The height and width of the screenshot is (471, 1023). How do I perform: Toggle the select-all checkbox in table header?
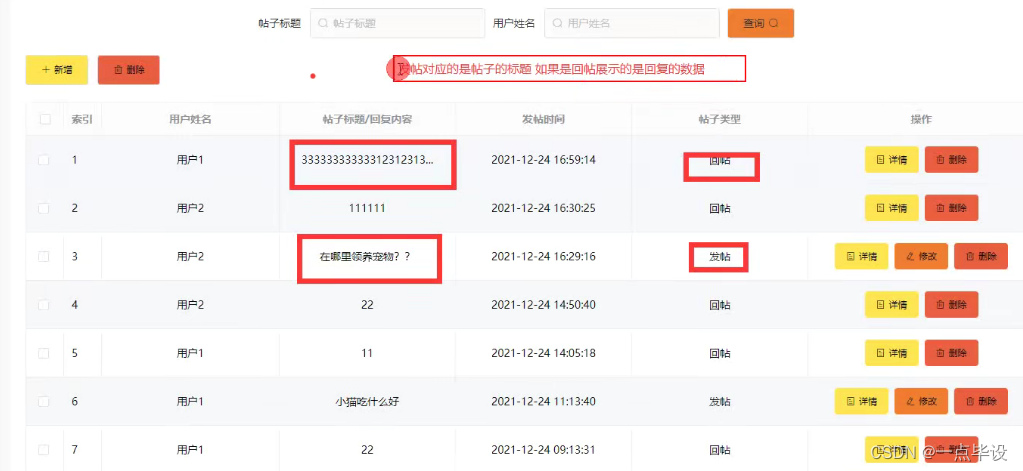pos(45,119)
